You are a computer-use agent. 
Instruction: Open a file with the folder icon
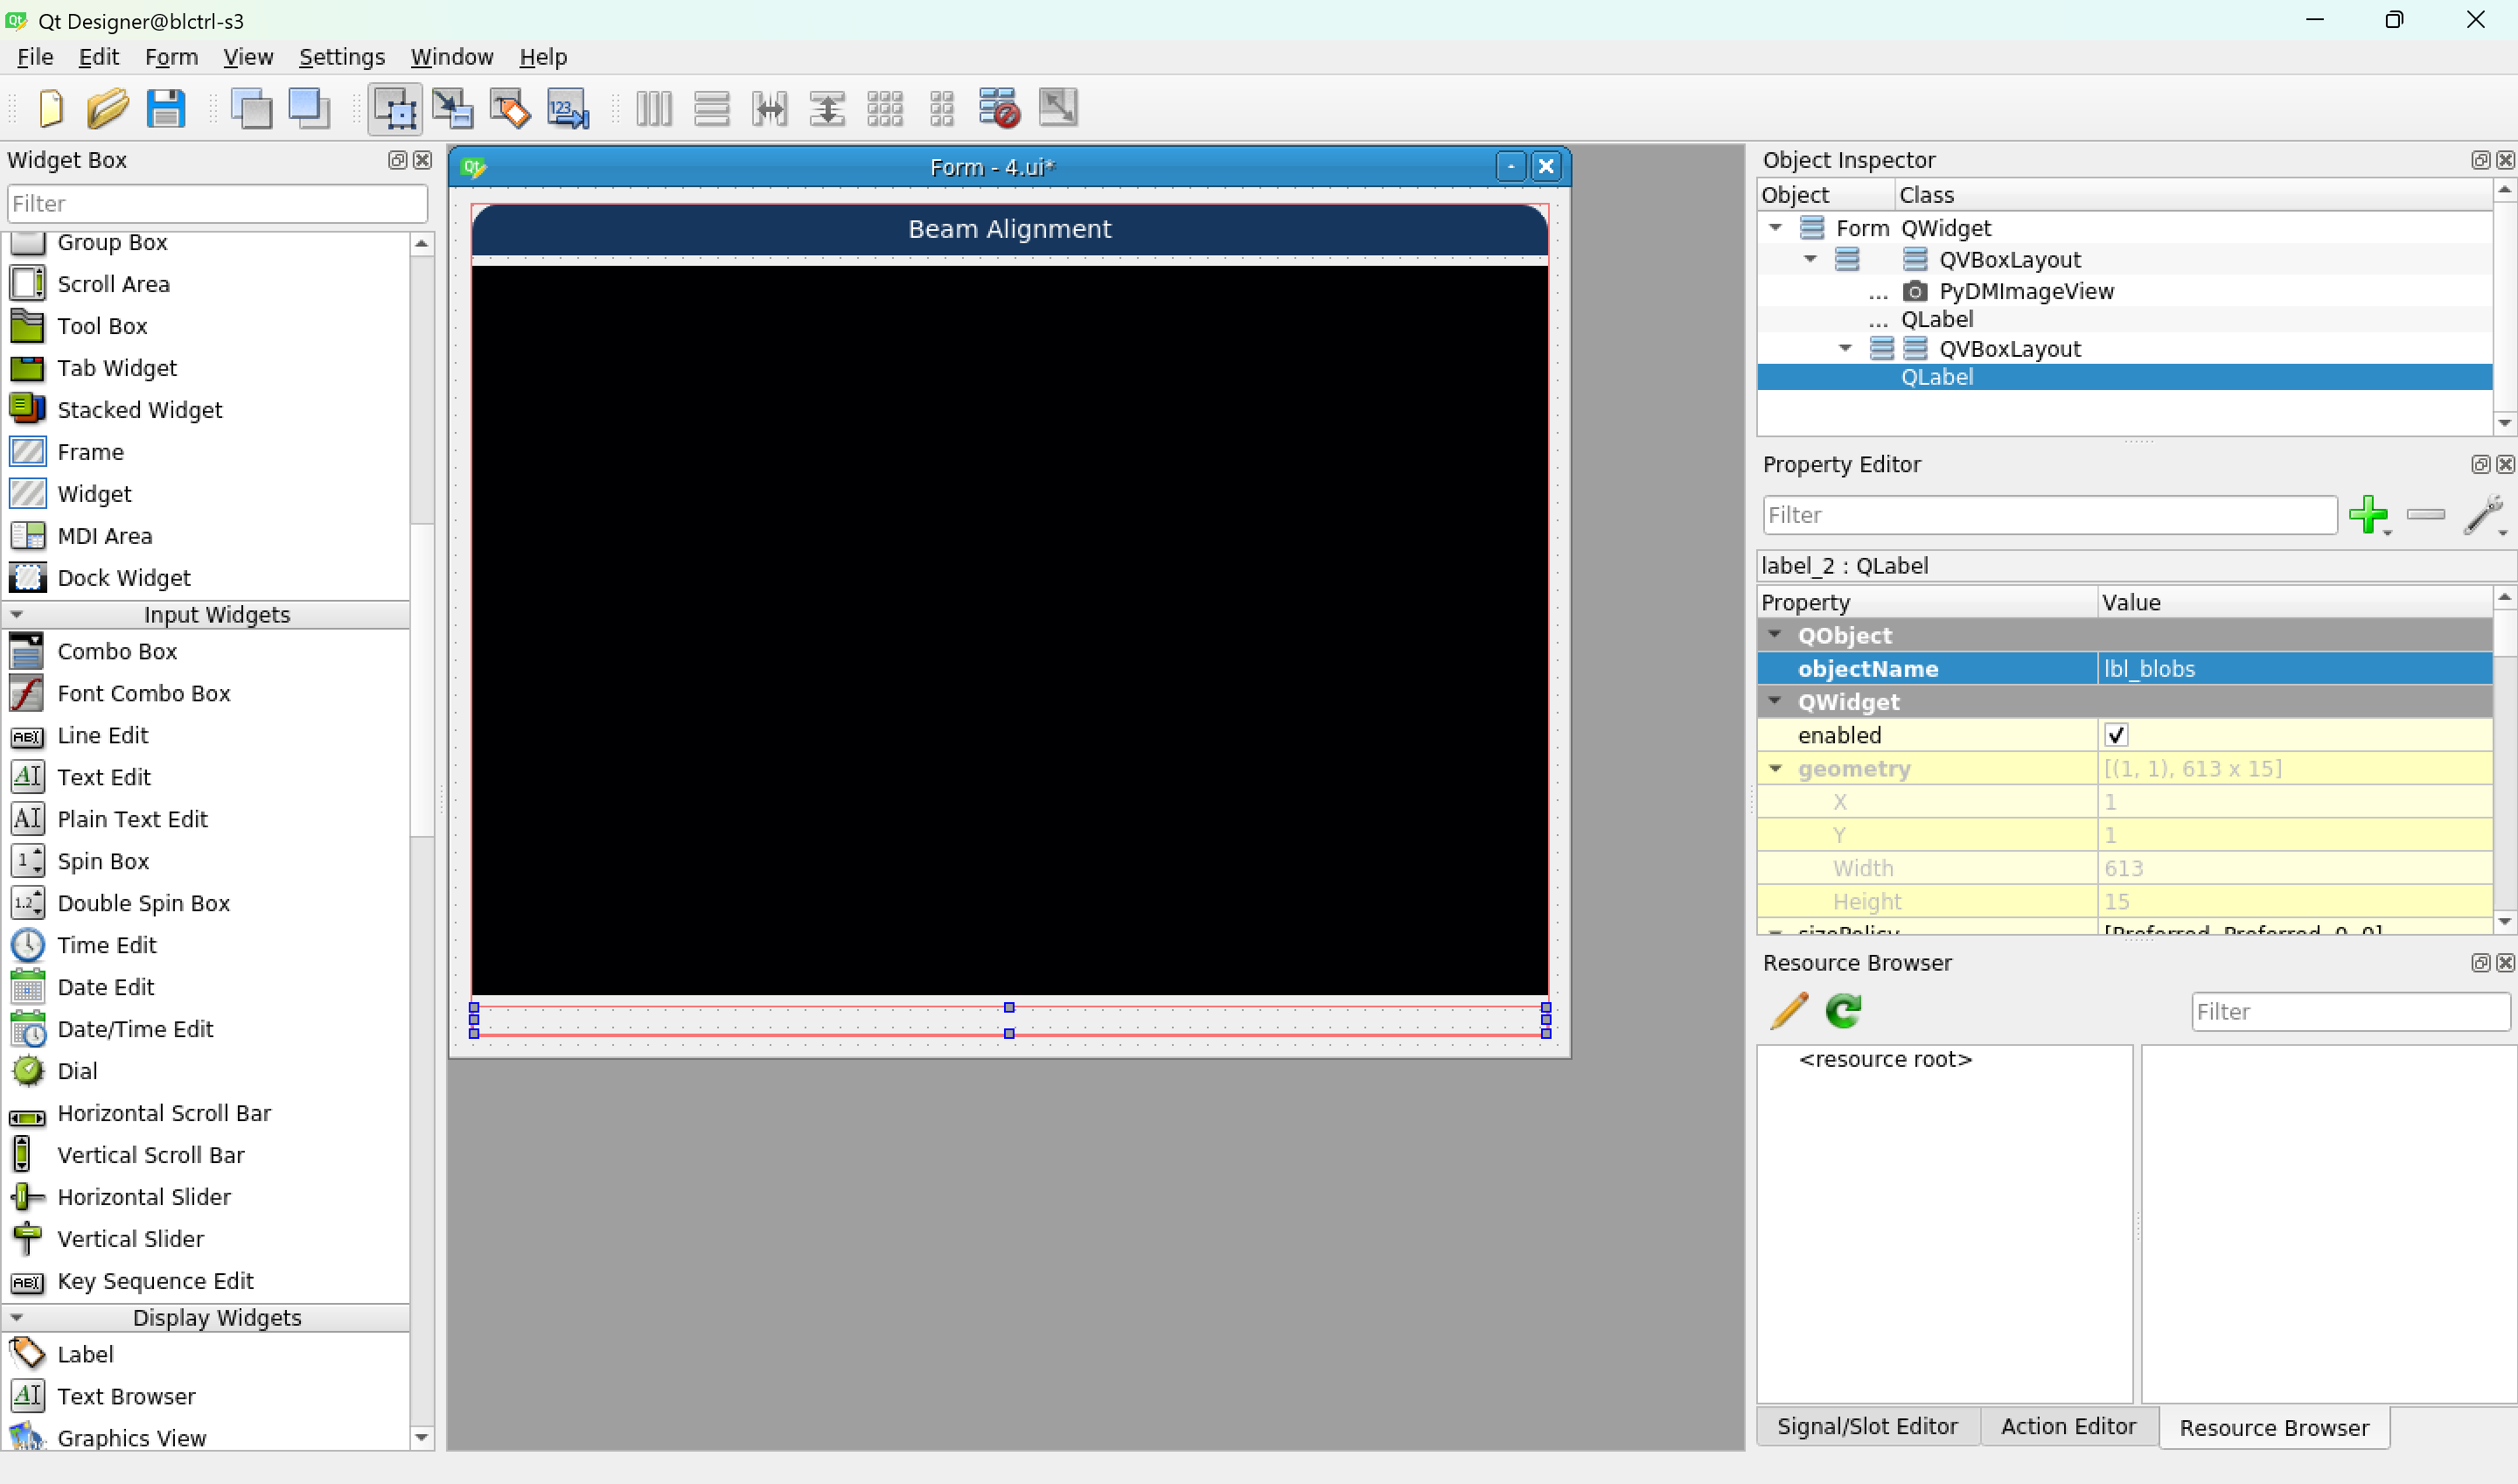pos(108,108)
